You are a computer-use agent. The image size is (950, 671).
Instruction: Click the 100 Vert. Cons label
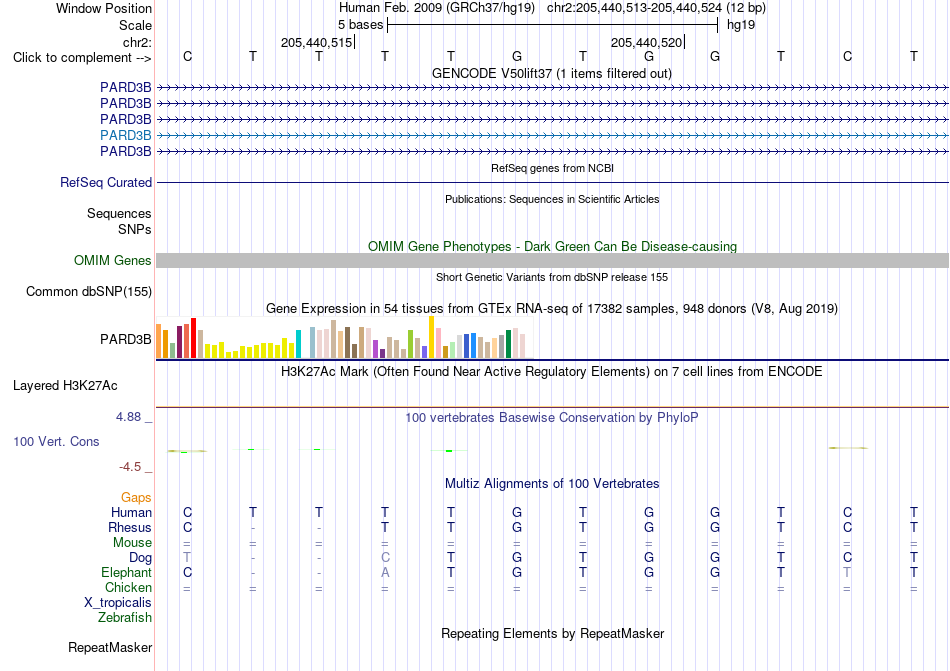(56, 441)
